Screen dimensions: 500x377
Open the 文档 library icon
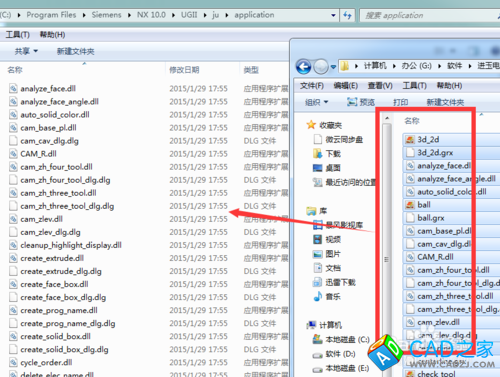pos(318,268)
